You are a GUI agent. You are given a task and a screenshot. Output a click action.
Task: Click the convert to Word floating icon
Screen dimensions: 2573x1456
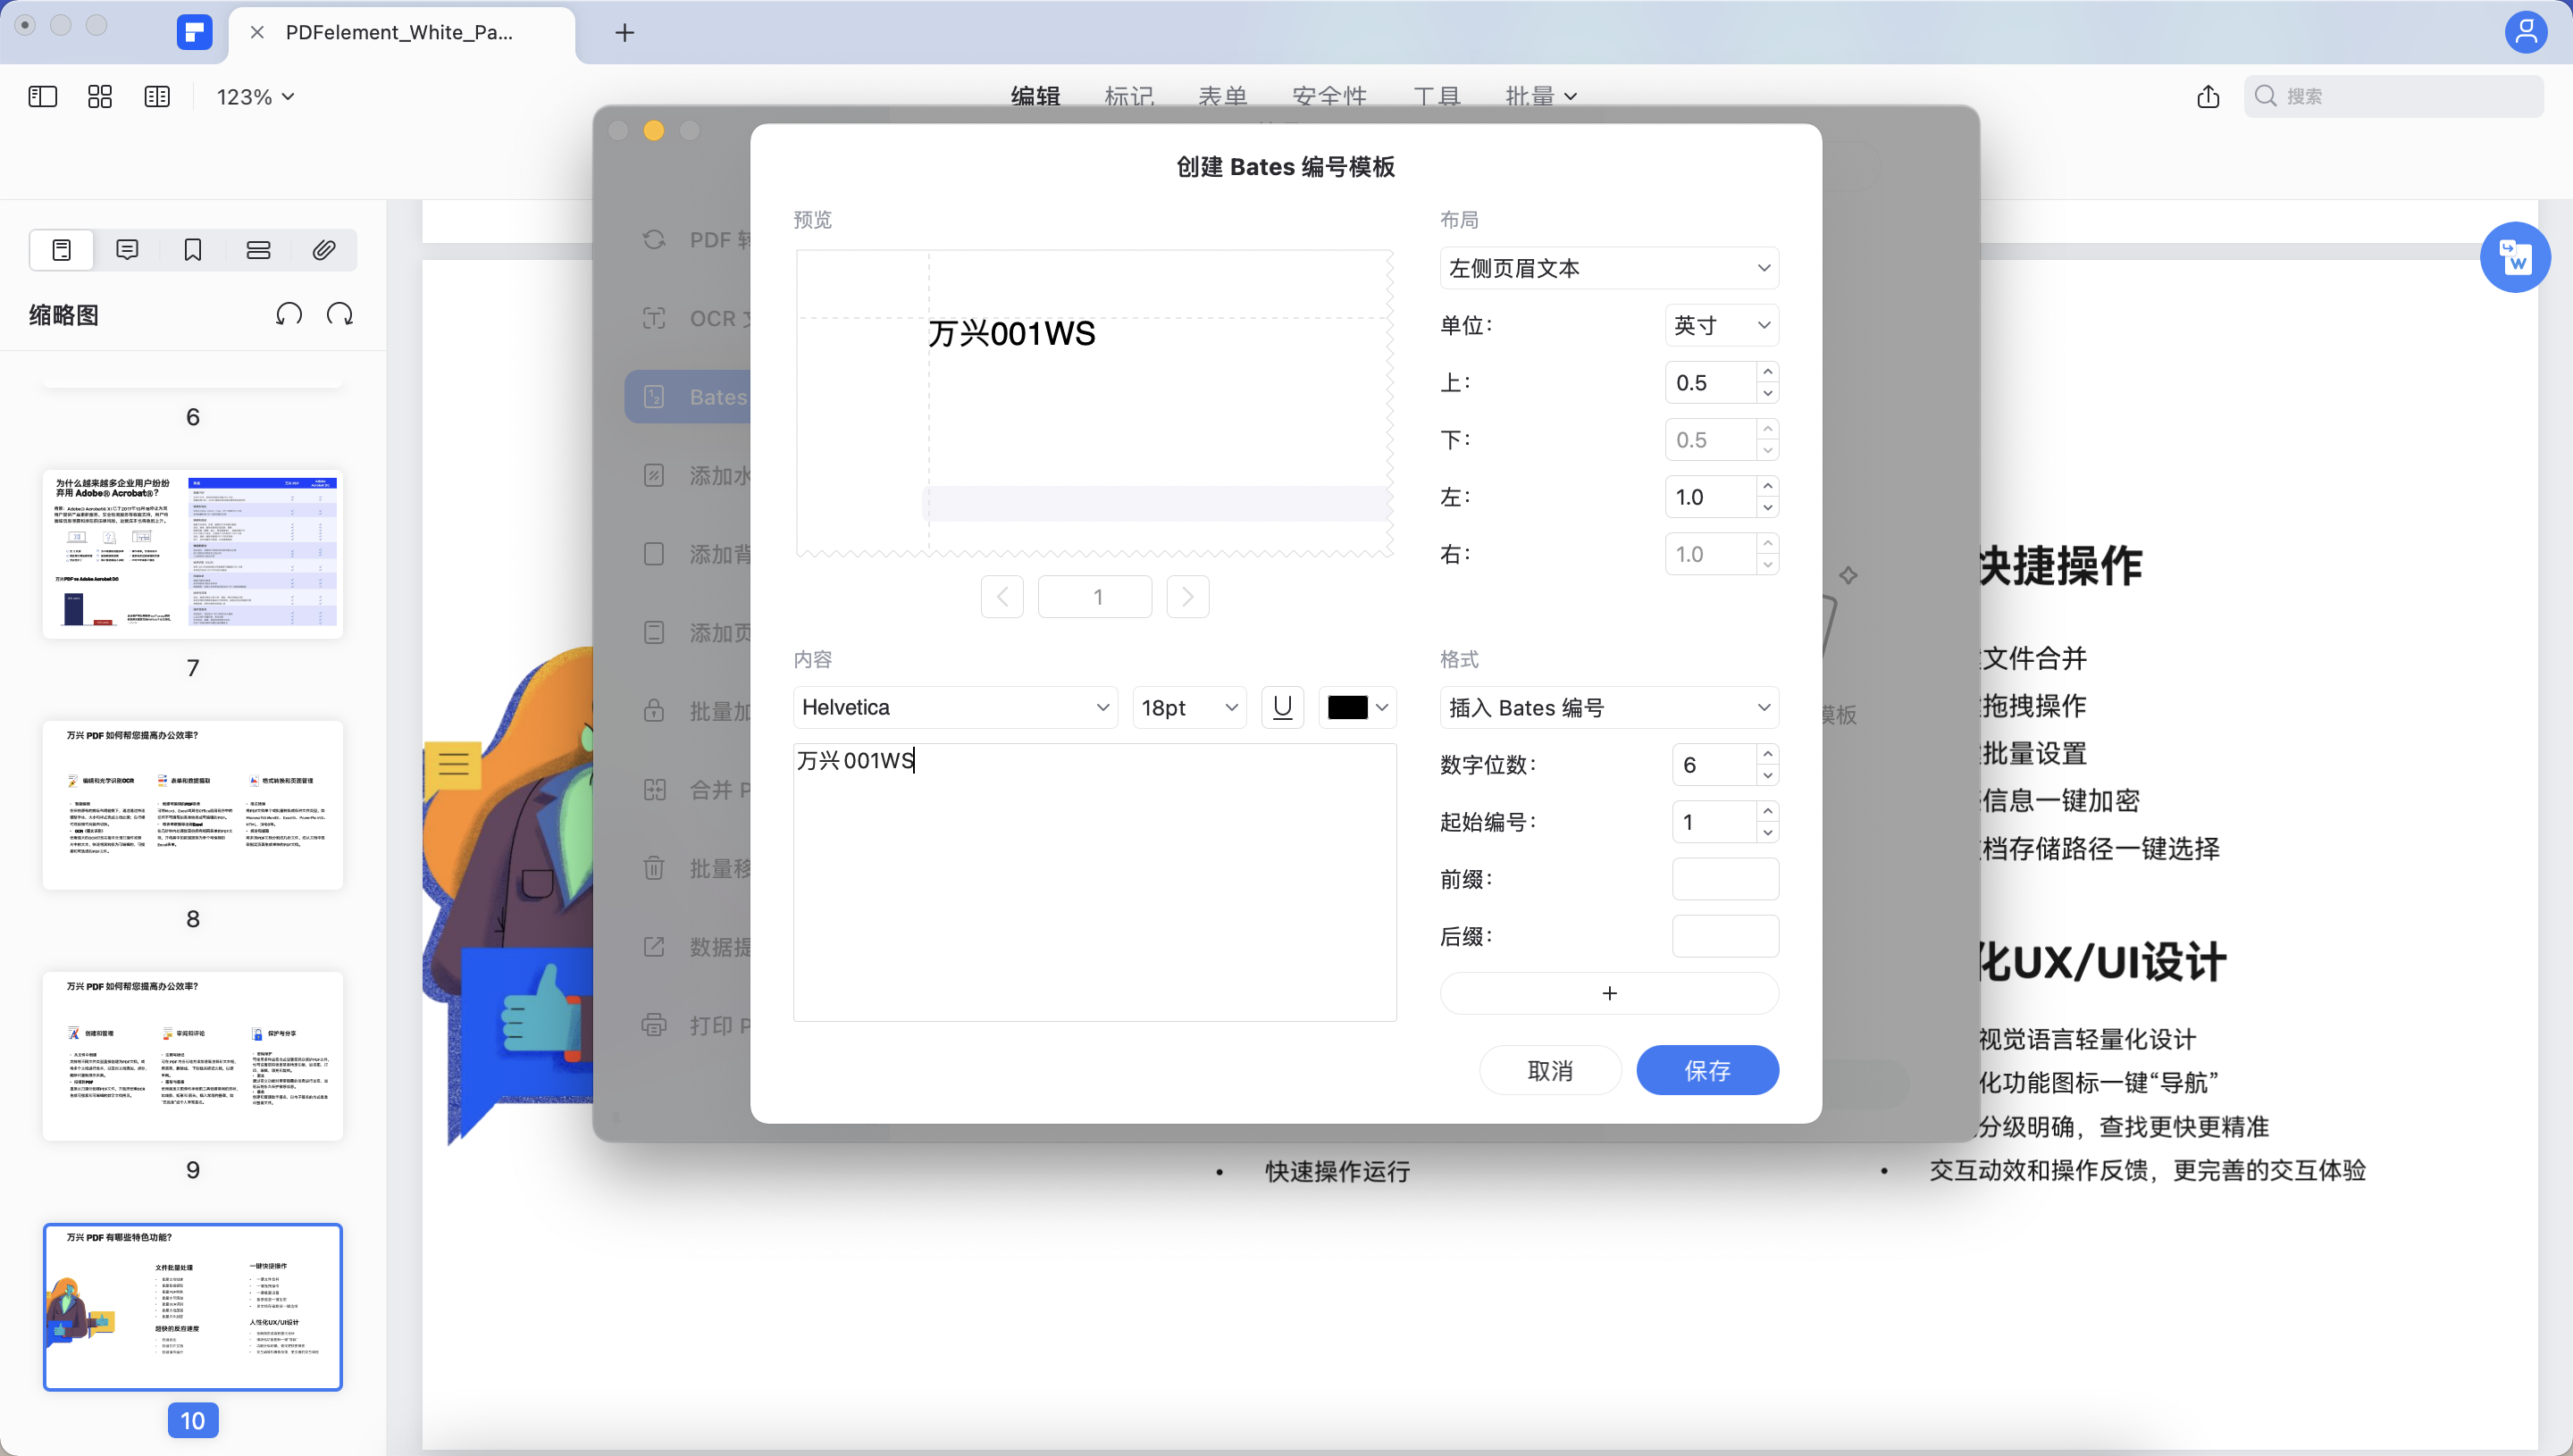point(2514,257)
